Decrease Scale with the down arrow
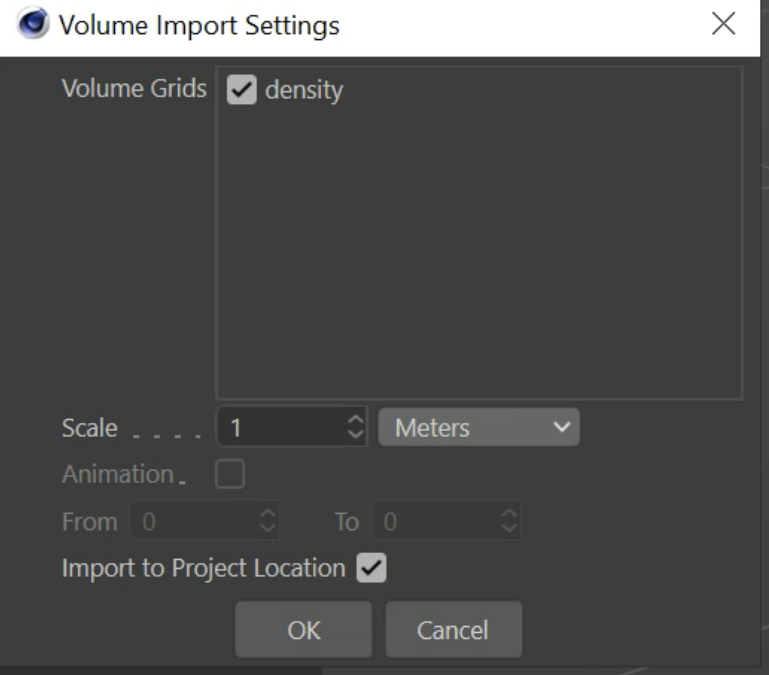Screen dimensions: 769x675 click(x=354, y=435)
